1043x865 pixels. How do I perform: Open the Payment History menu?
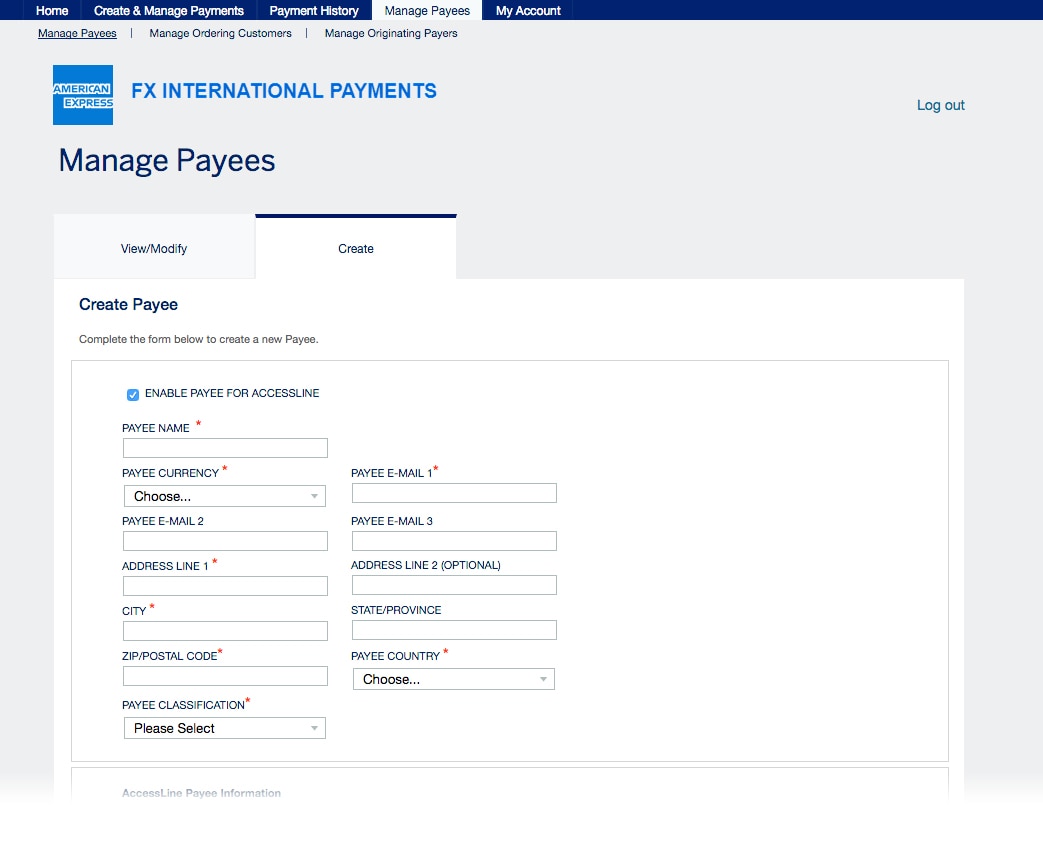pos(313,10)
